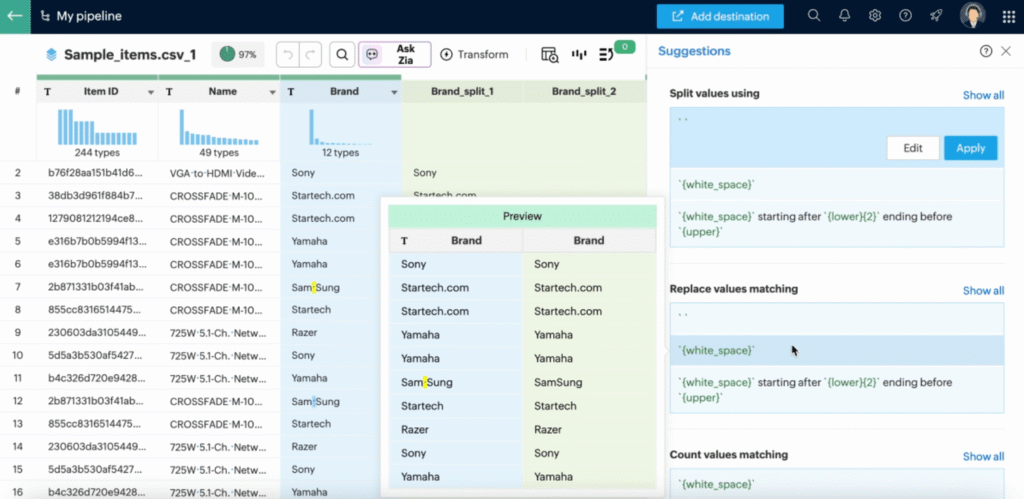1024x499 pixels.
Task: Select the Brand_split_2 column header
Action: tap(584, 91)
